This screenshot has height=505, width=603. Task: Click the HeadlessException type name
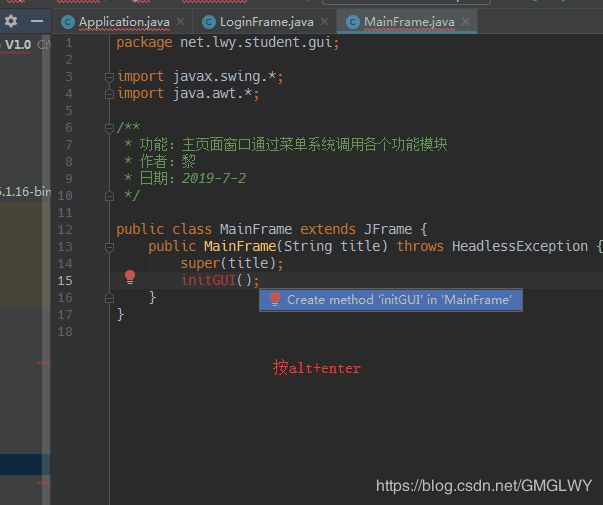click(520, 246)
